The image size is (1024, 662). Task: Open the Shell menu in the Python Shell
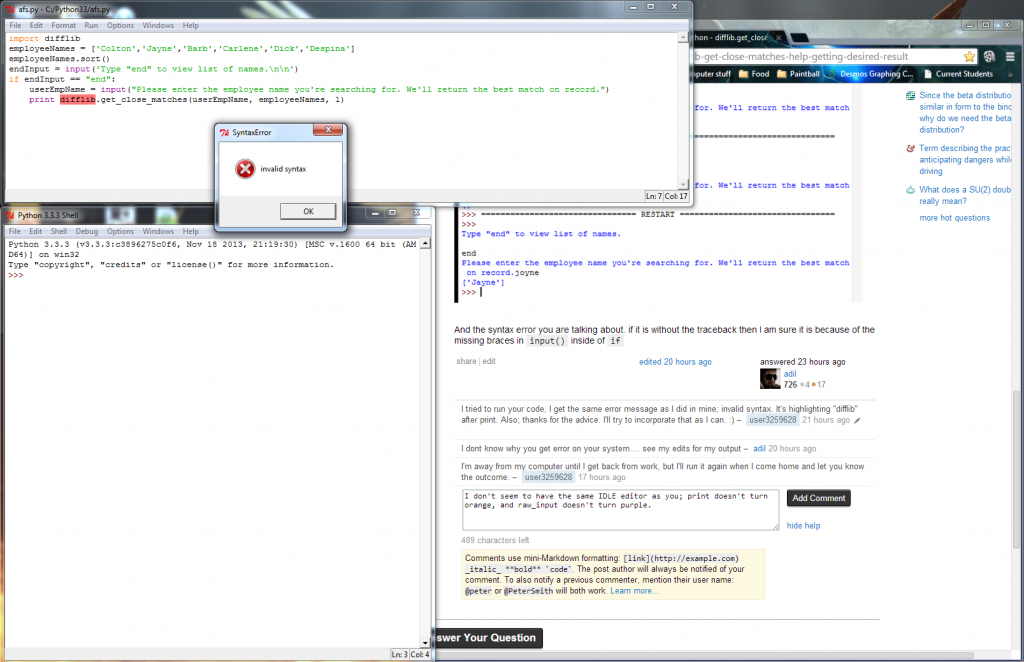[x=57, y=231]
